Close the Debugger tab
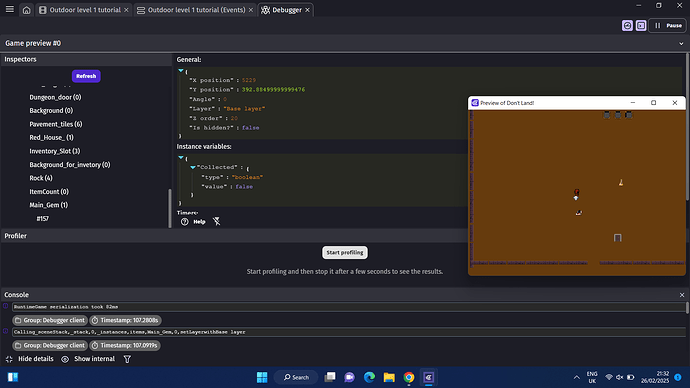 tap(308, 10)
